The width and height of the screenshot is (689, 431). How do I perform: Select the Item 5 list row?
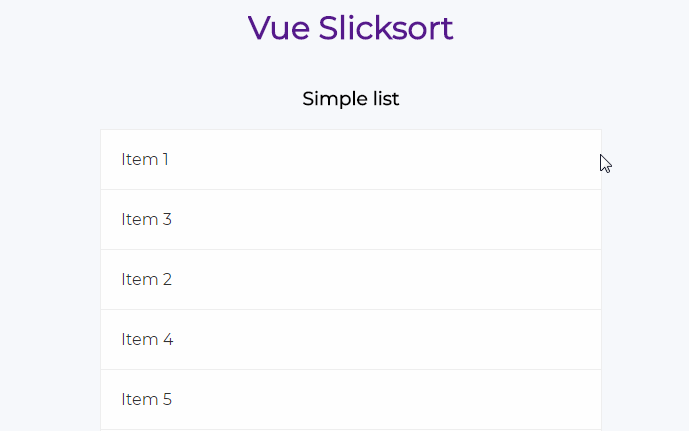pos(350,399)
